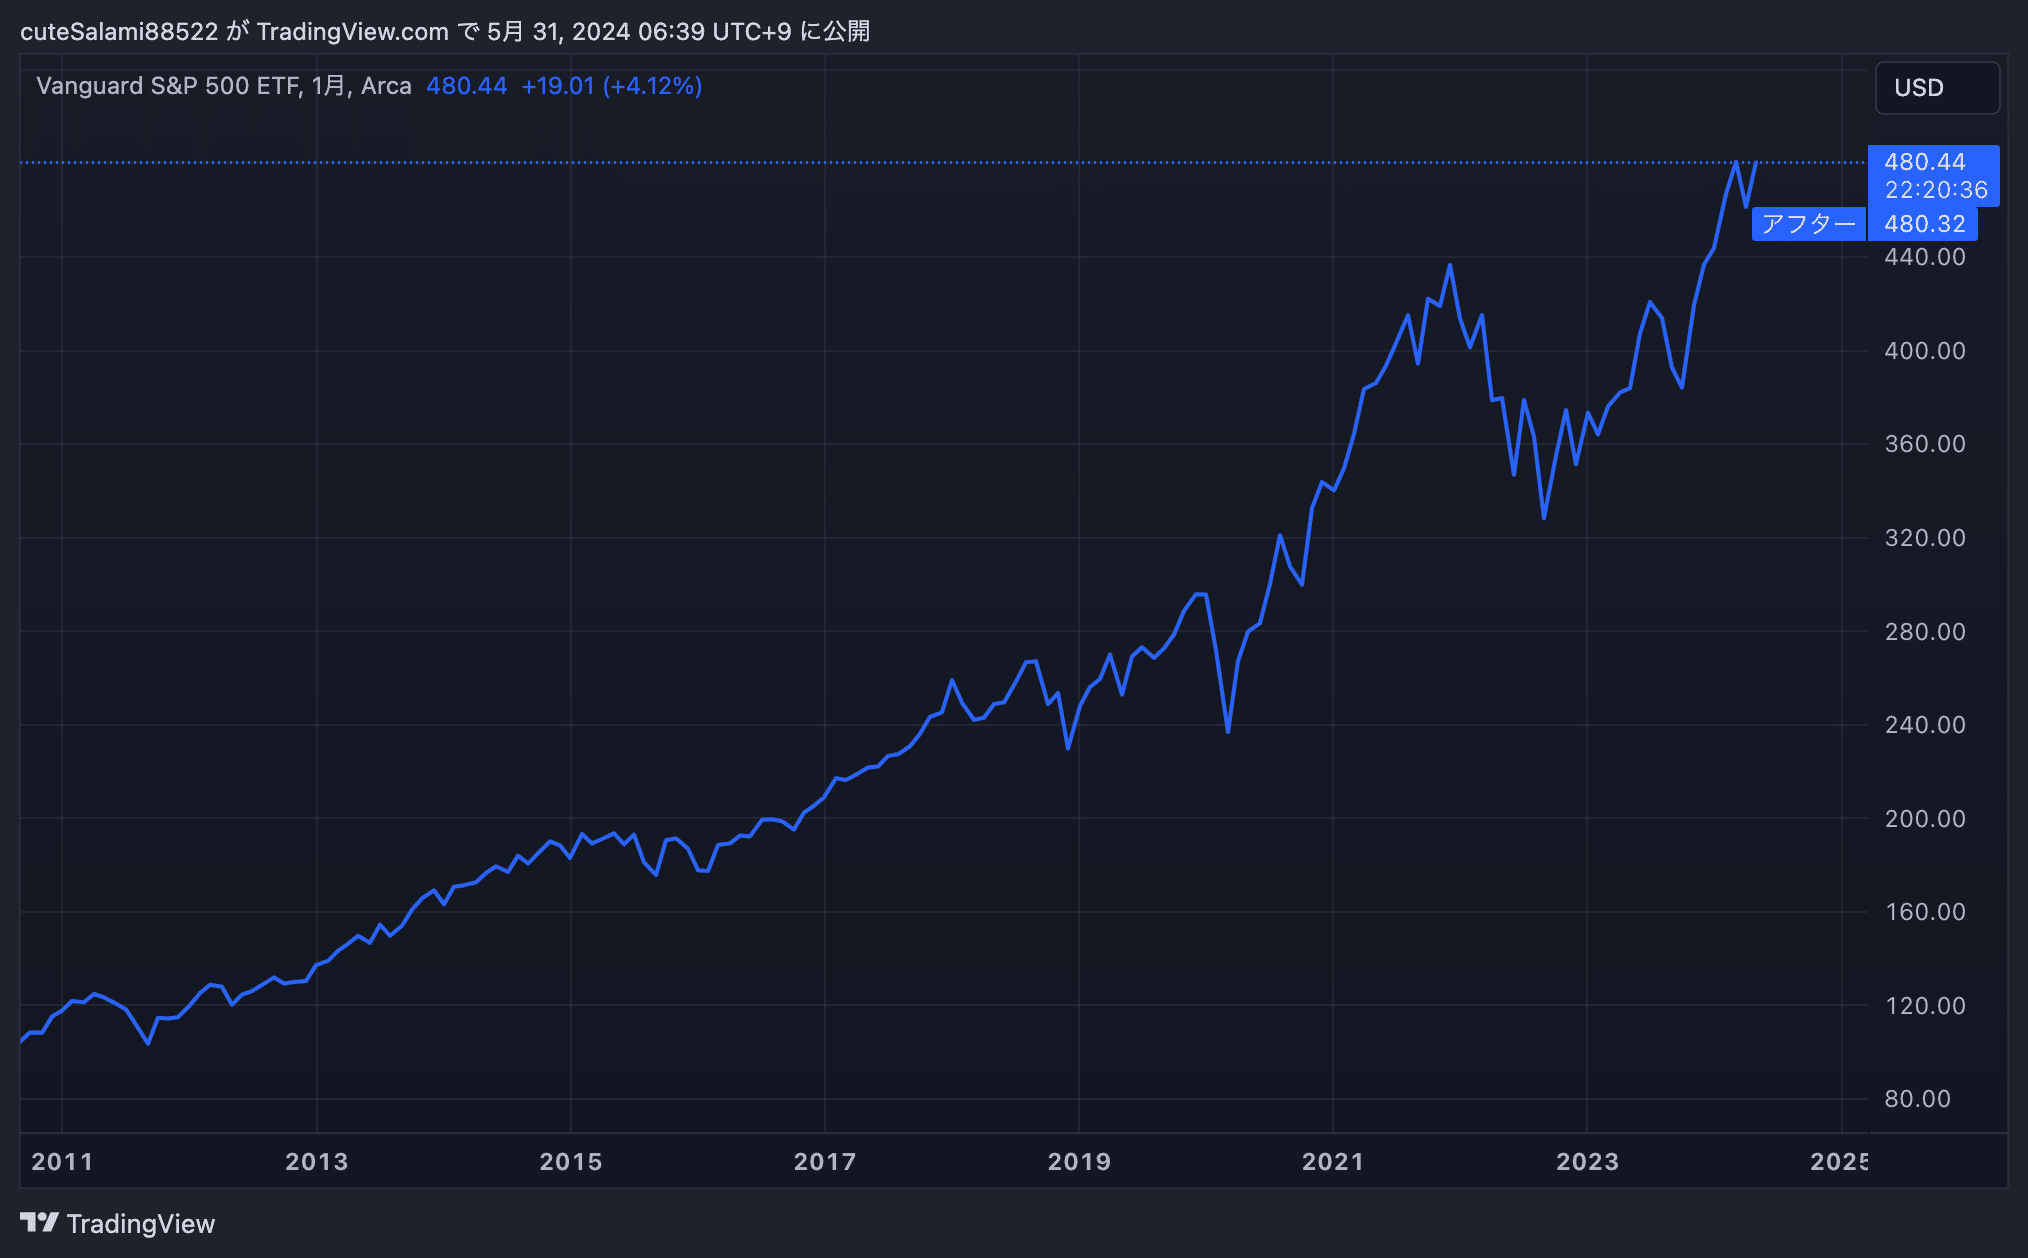The image size is (2028, 1258).
Task: Click the 2013 time axis label
Action: coord(316,1162)
